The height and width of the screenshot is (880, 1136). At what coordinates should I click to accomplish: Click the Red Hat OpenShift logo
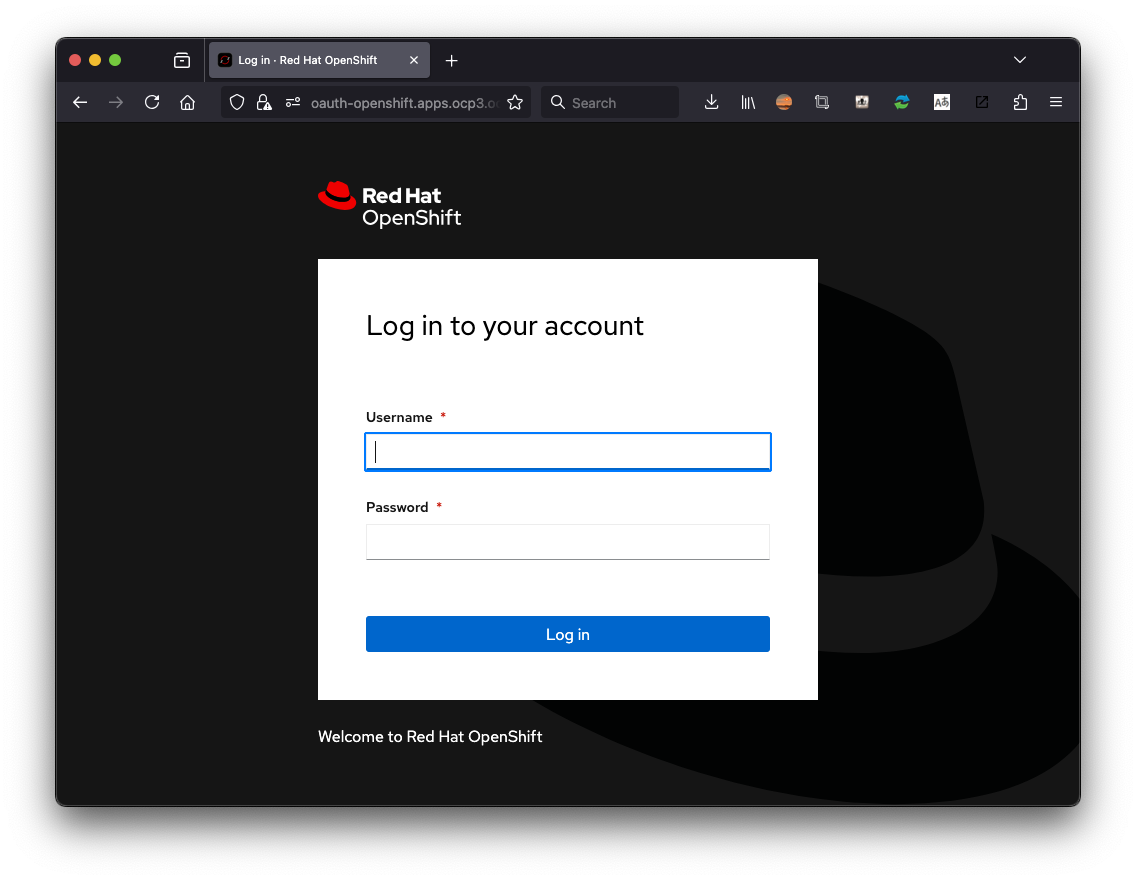point(390,204)
